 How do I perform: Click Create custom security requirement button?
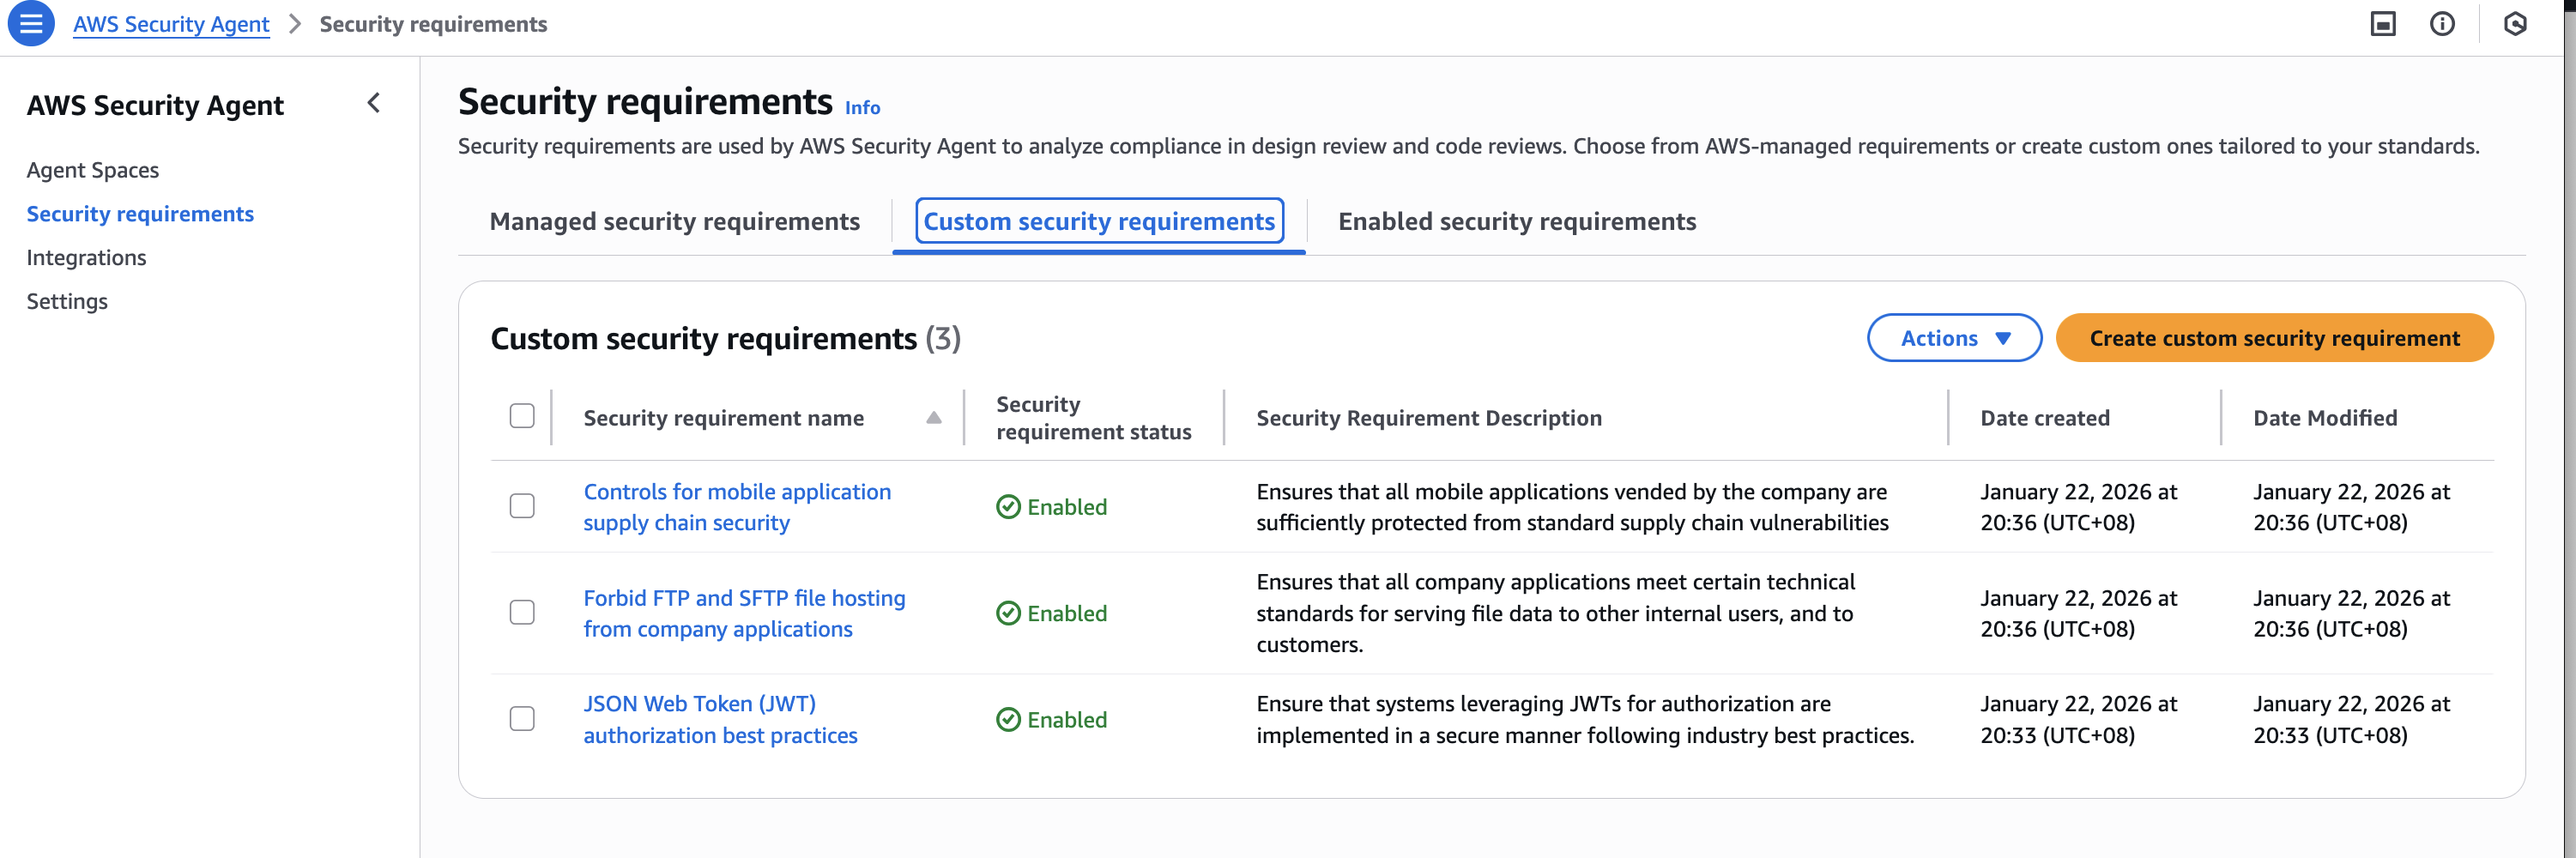(2274, 338)
